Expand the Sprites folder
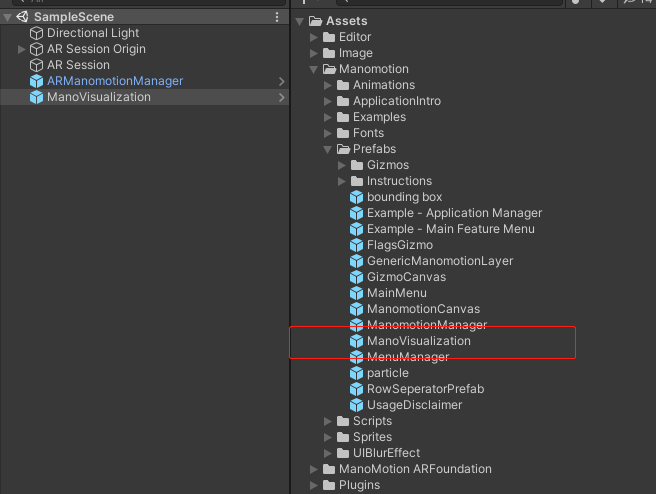The height and width of the screenshot is (494, 656). pyautogui.click(x=328, y=437)
